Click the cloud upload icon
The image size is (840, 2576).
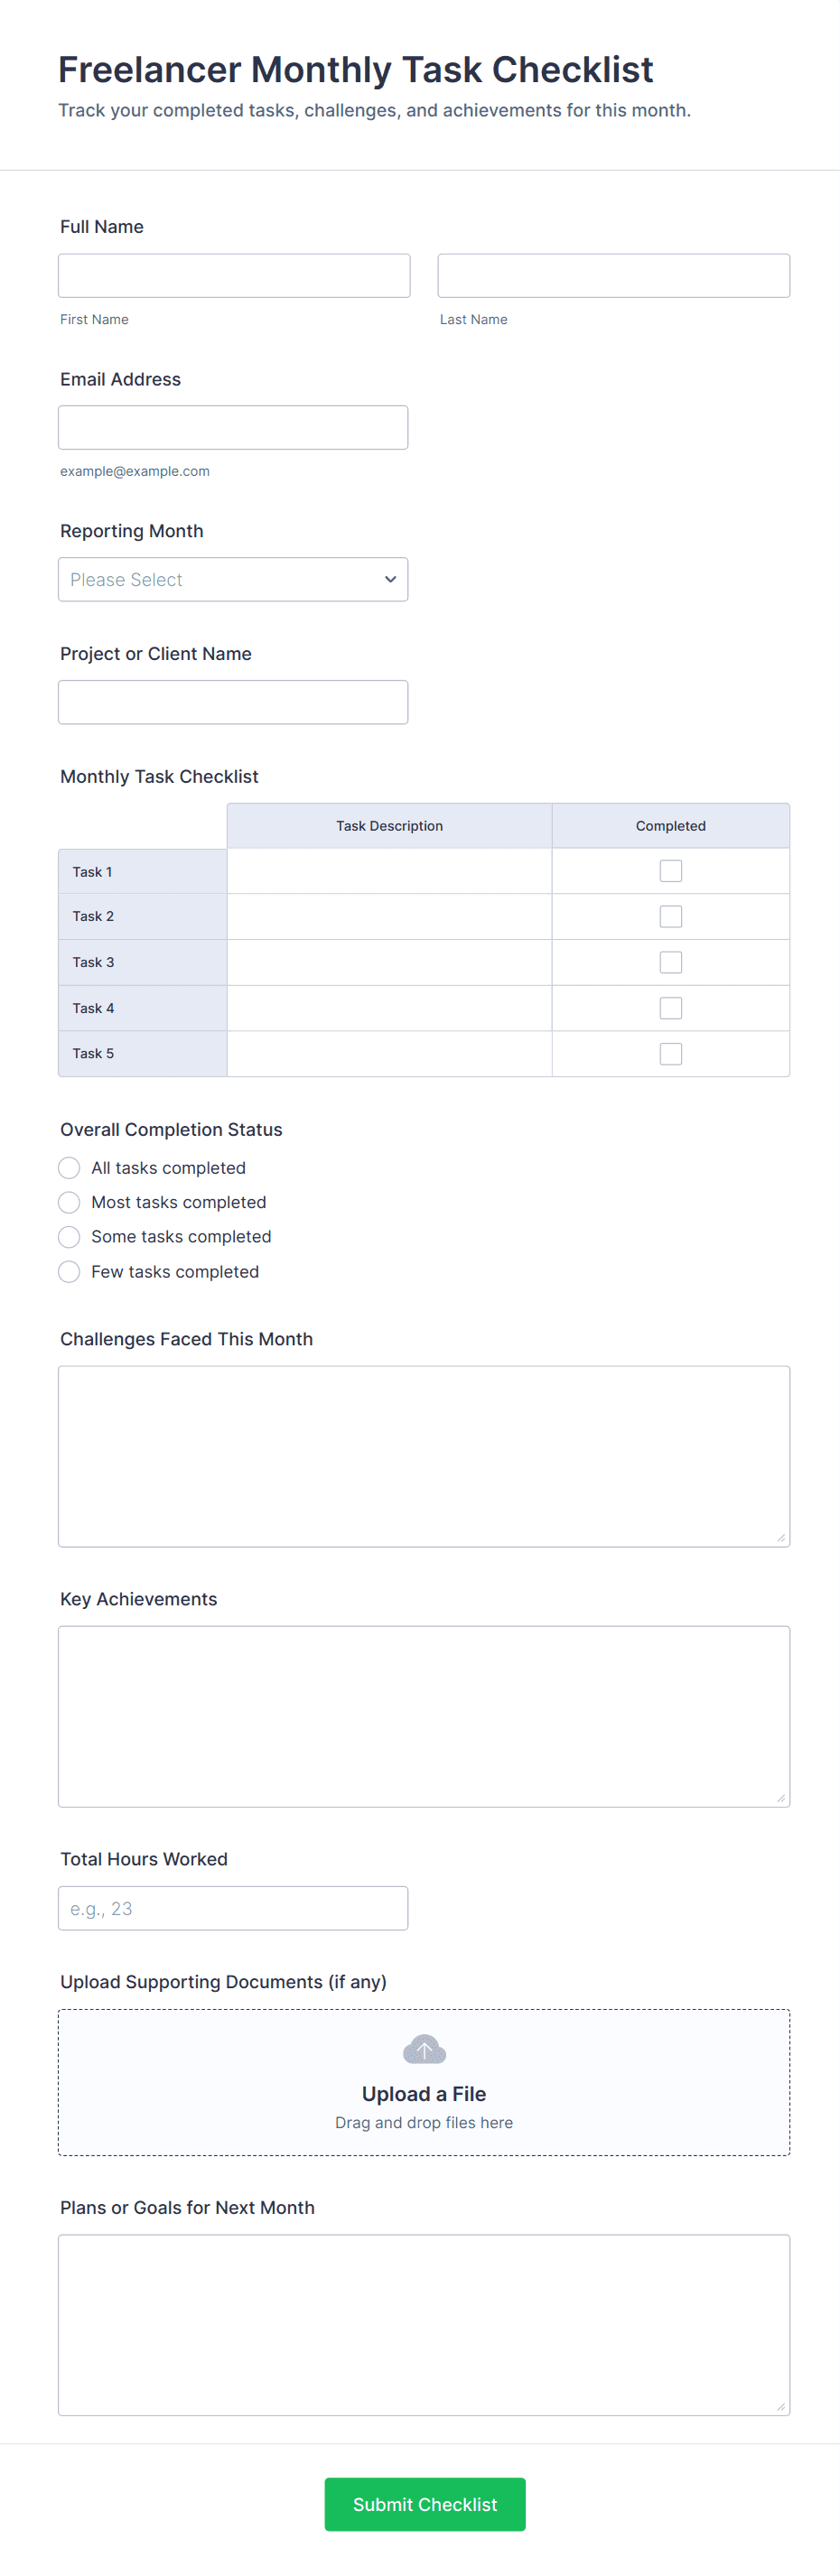(x=424, y=2050)
